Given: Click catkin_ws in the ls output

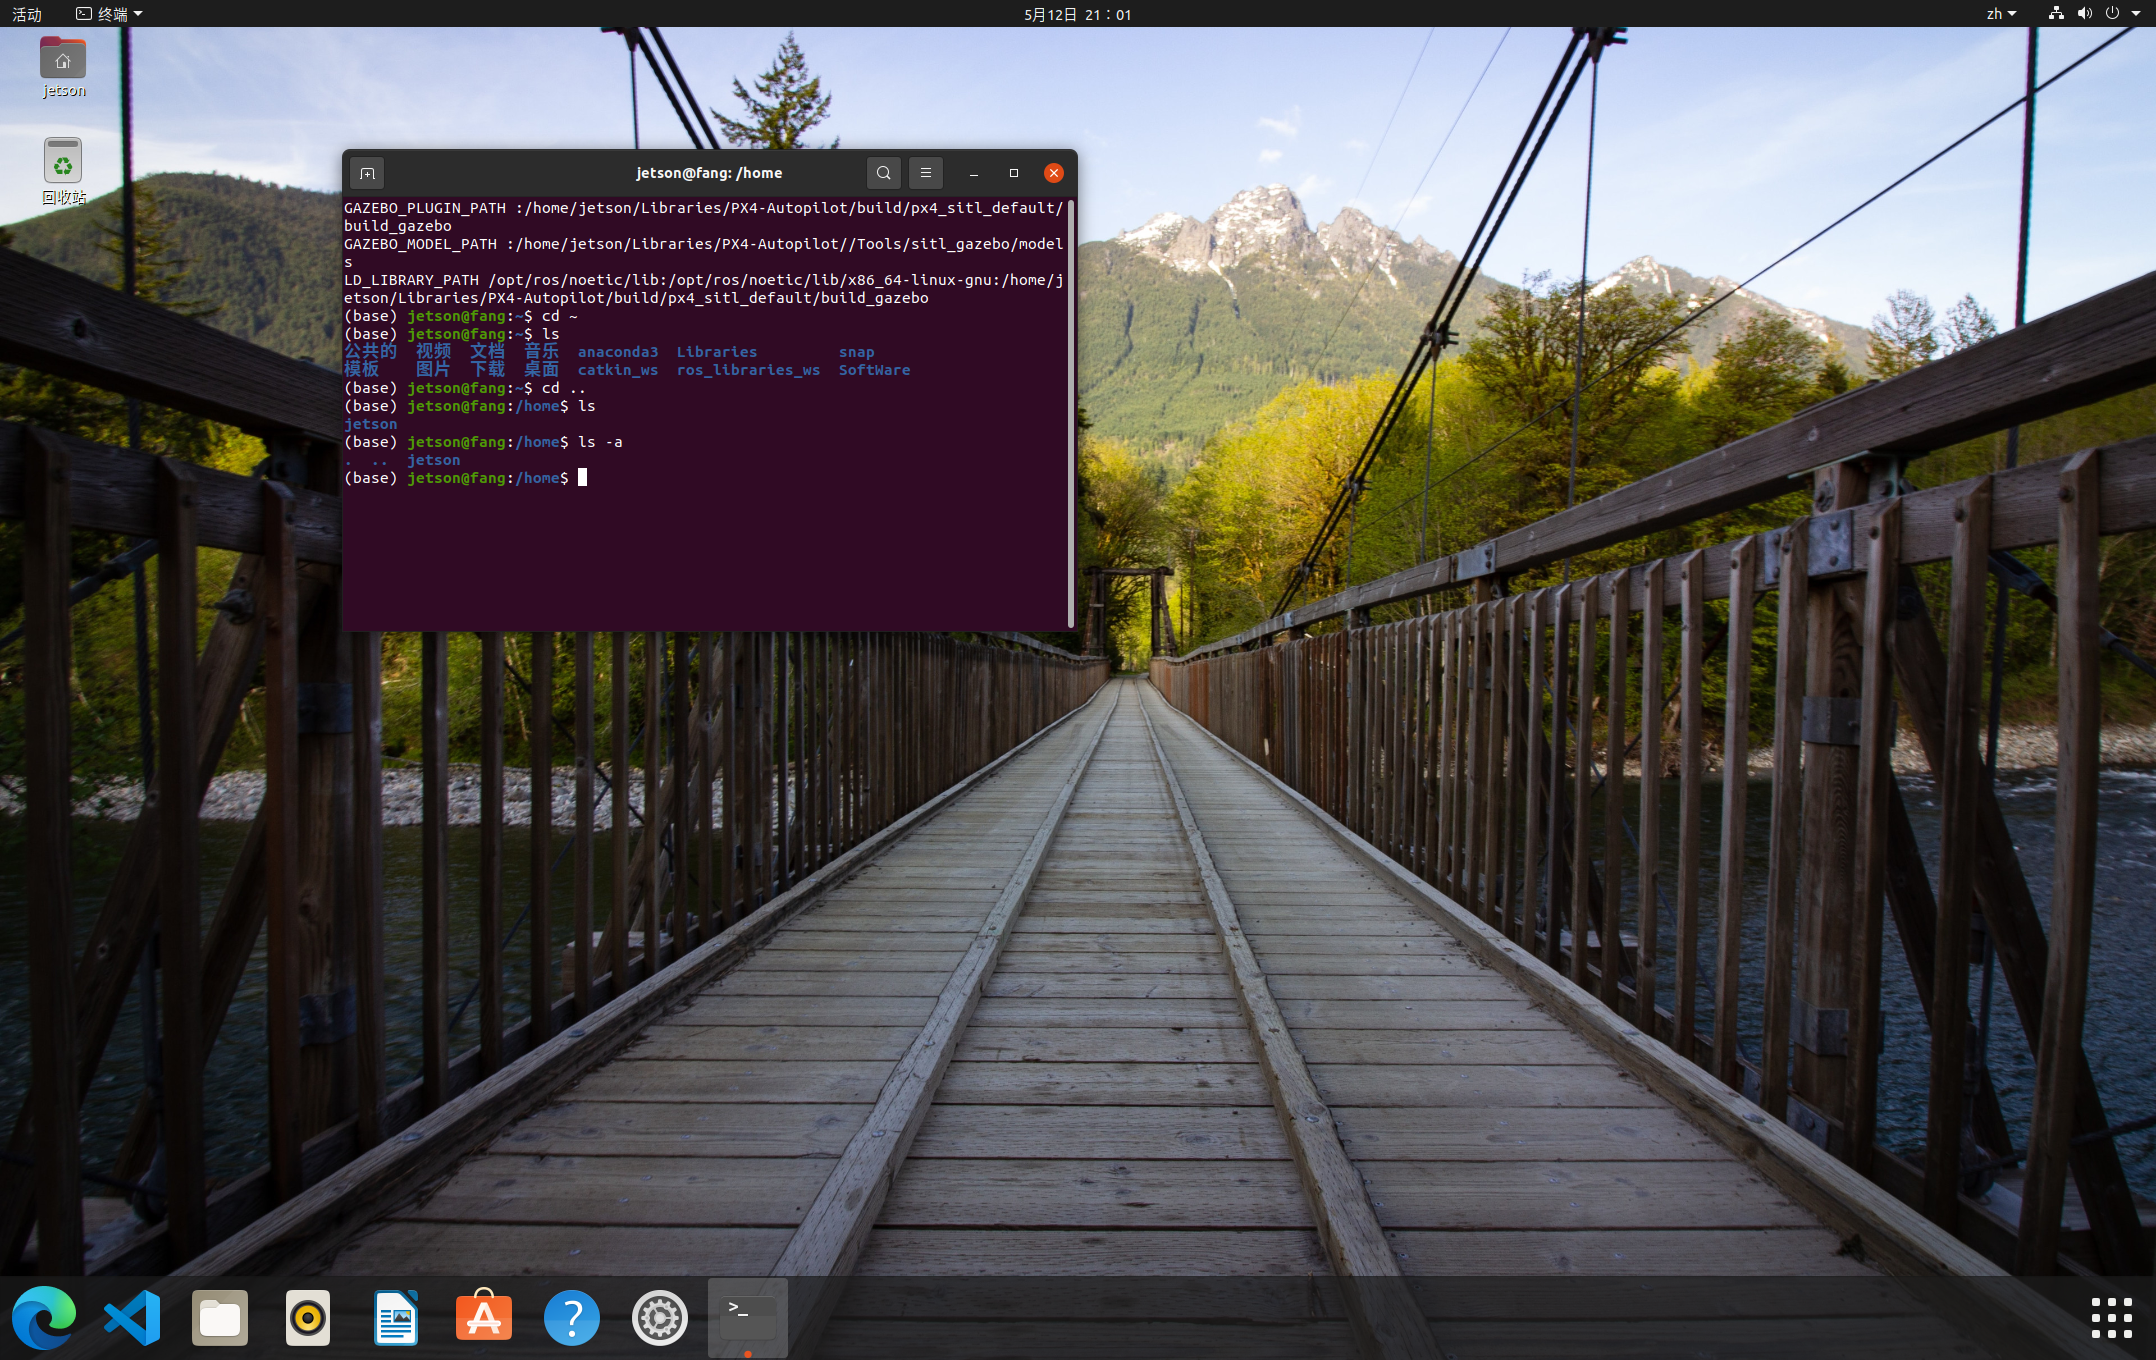Looking at the screenshot, I should [x=618, y=370].
